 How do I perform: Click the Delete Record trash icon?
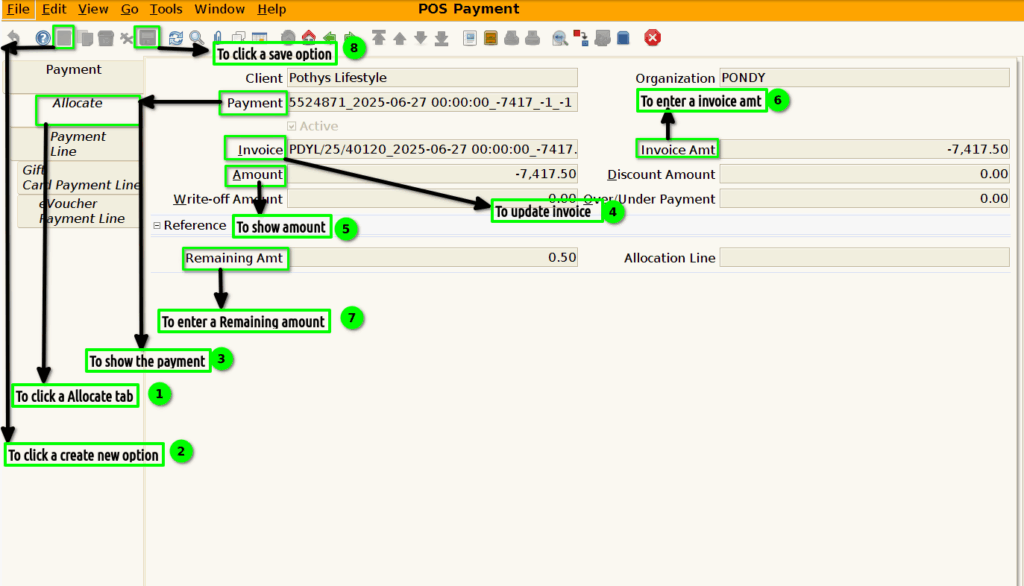(x=106, y=38)
